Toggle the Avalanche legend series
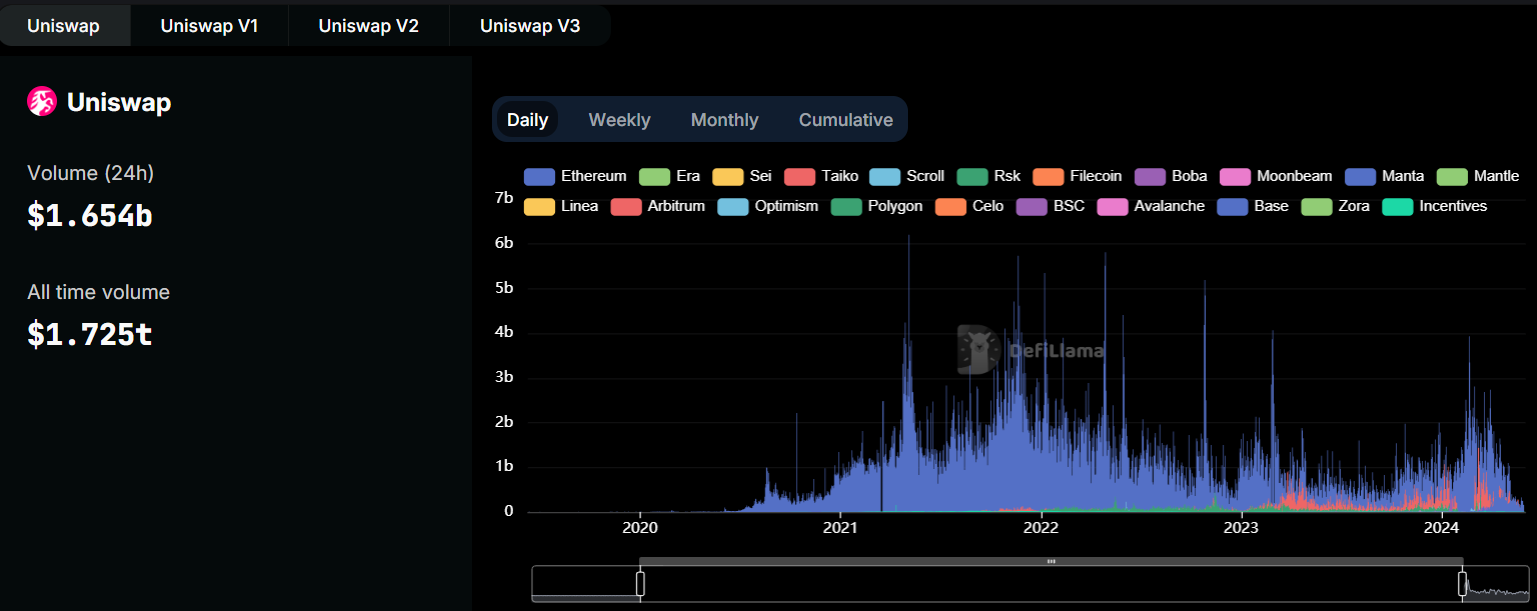This screenshot has height=611, width=1537. (x=1150, y=206)
